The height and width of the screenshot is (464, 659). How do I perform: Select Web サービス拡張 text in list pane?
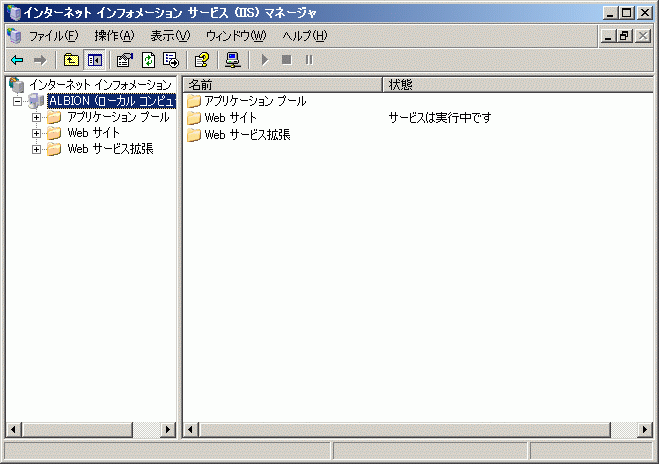247,134
